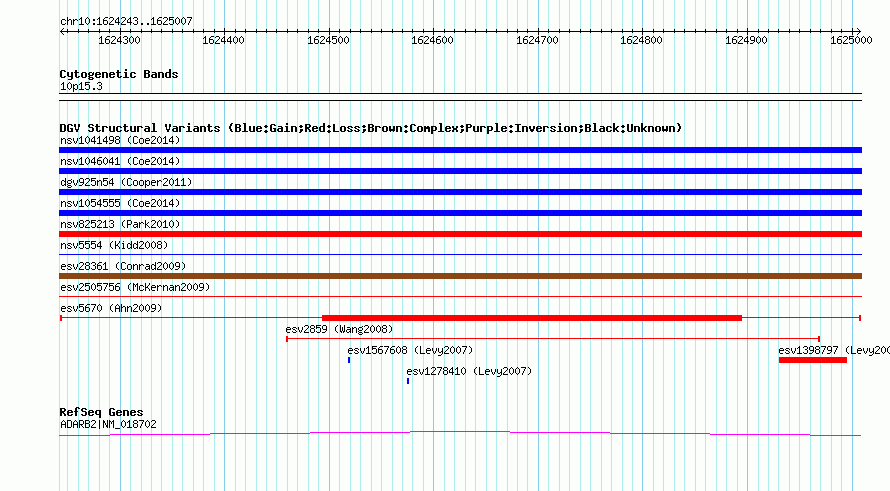Open the ADARB2|NM_018702 gene label
The height and width of the screenshot is (491, 890).
(108, 424)
